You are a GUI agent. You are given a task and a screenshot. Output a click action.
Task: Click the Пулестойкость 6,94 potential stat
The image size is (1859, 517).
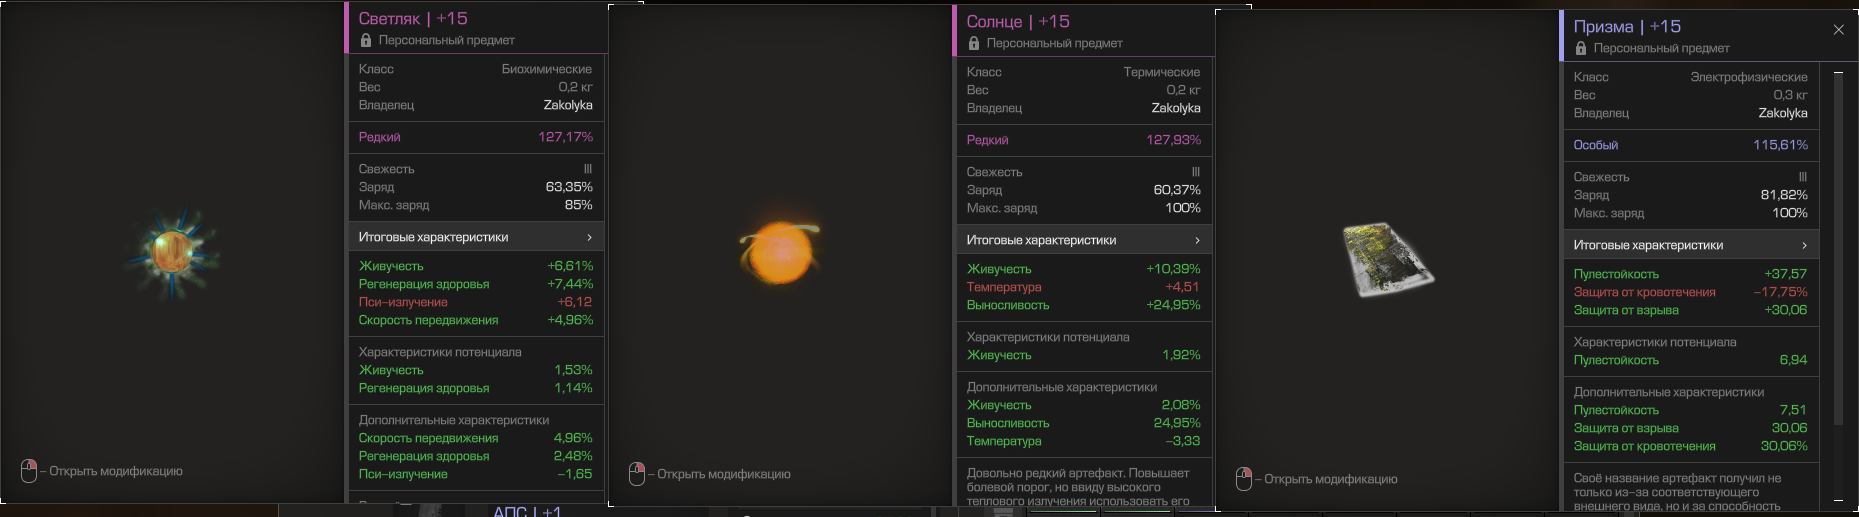pos(1691,360)
